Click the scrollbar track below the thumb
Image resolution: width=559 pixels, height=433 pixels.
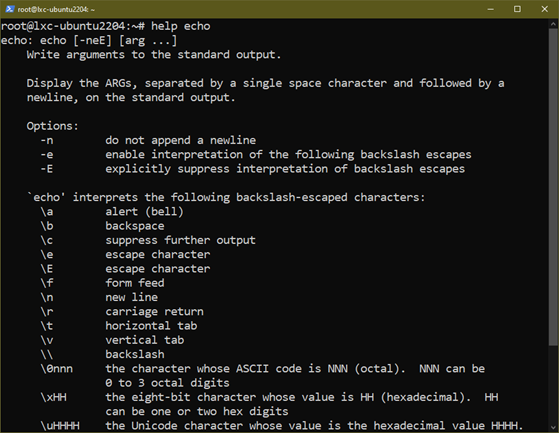pyautogui.click(x=553, y=383)
